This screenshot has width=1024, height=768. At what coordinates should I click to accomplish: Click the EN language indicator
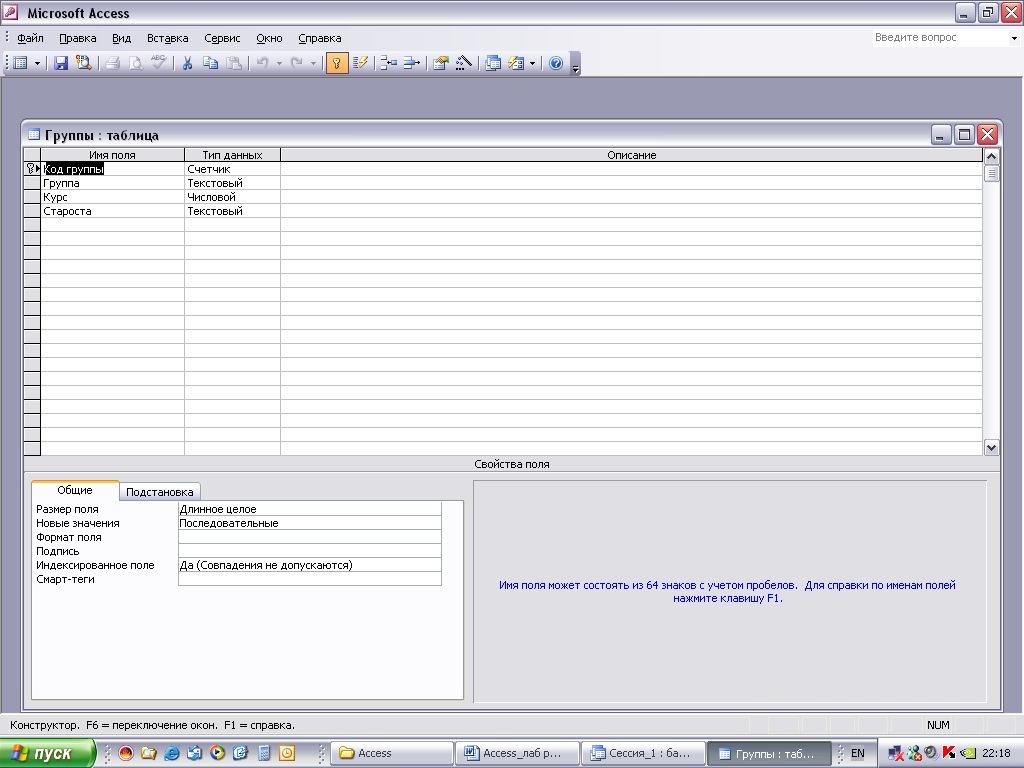(857, 753)
